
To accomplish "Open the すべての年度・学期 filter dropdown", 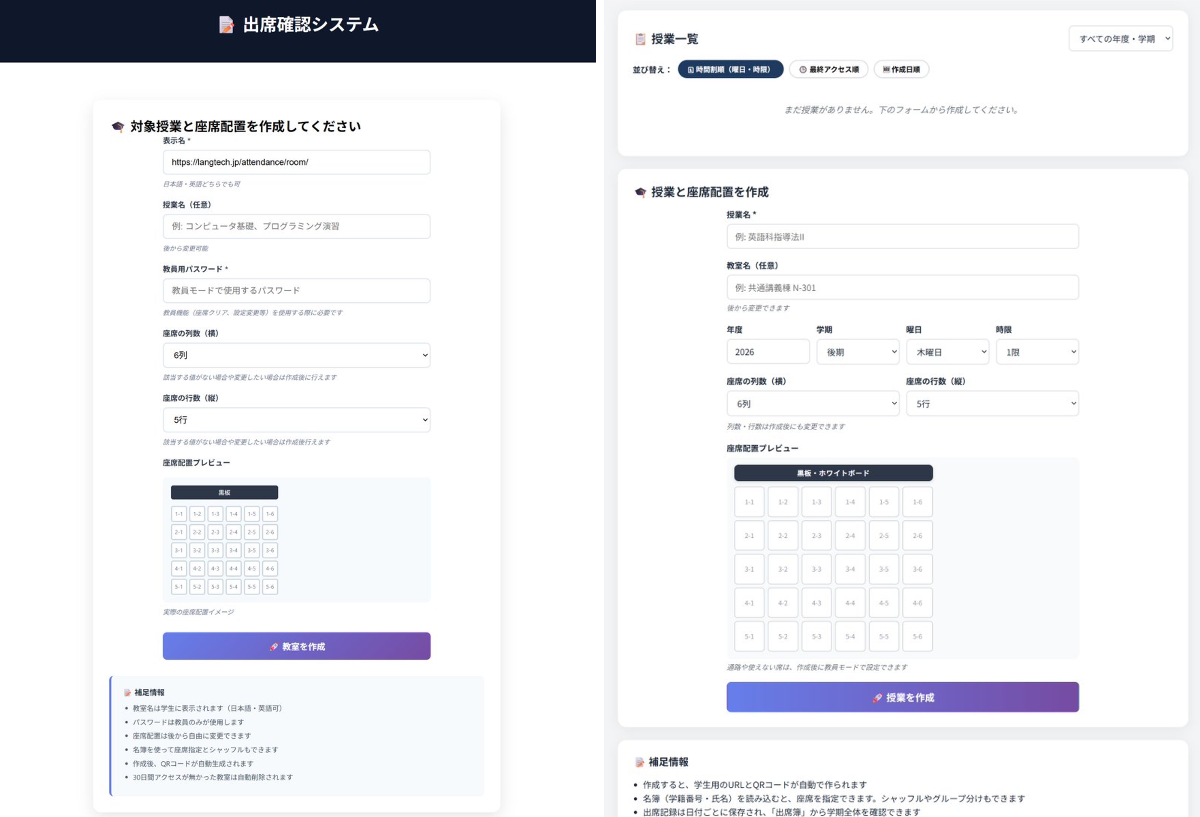I will pos(1120,39).
